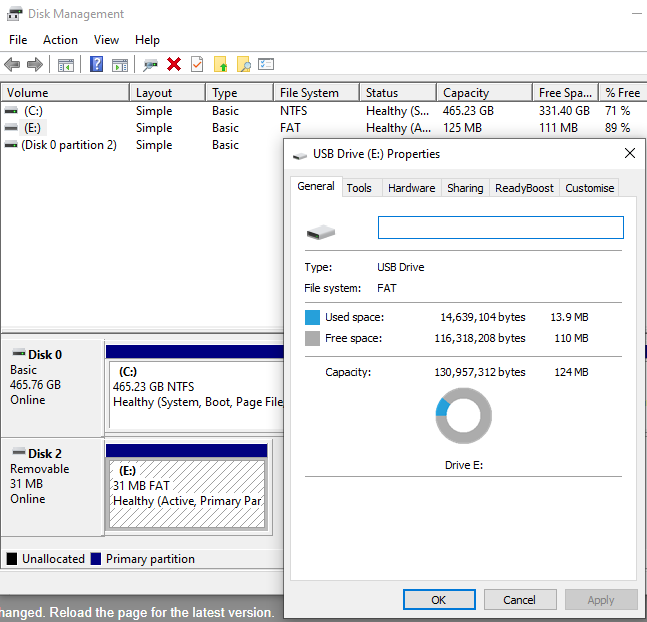Open the Action menu
This screenshot has width=647, height=622.
tap(60, 40)
